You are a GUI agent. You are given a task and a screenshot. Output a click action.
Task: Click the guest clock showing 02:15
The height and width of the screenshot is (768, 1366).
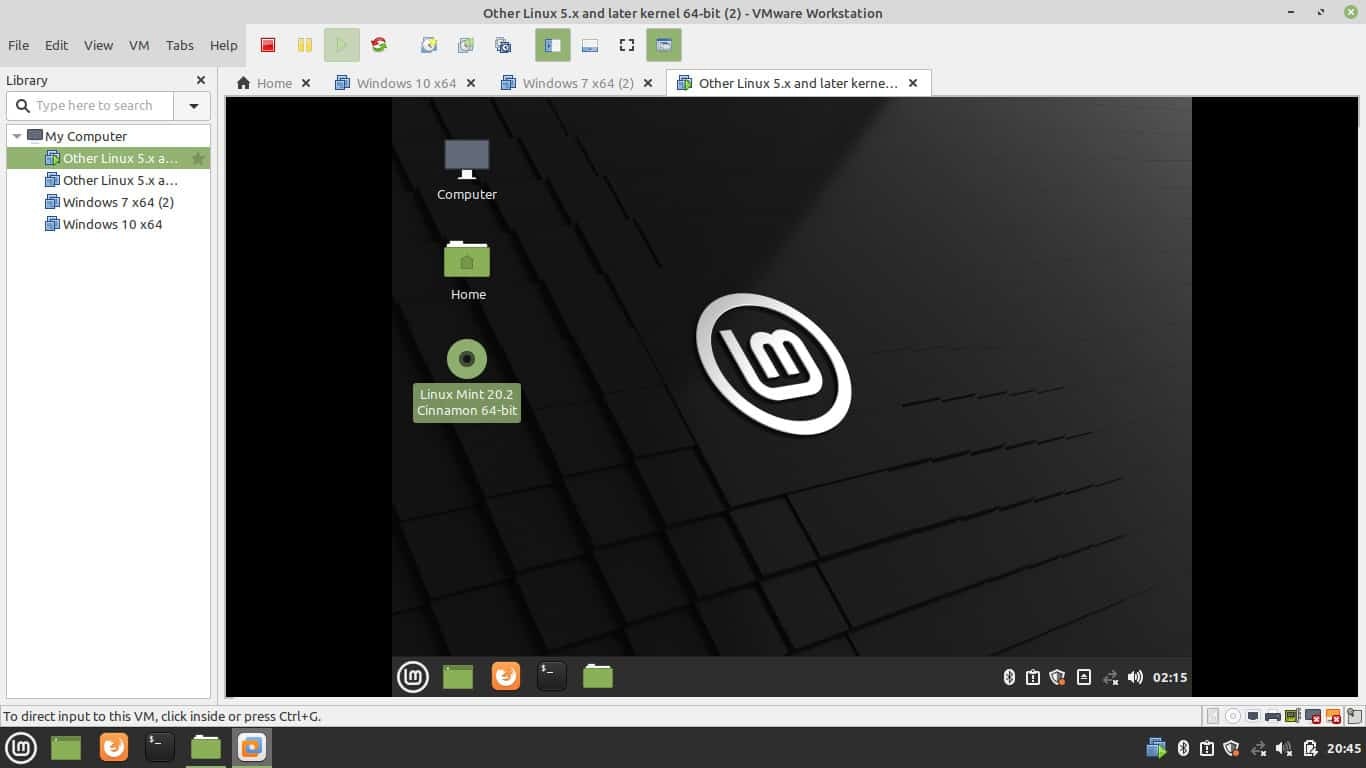pos(1170,677)
